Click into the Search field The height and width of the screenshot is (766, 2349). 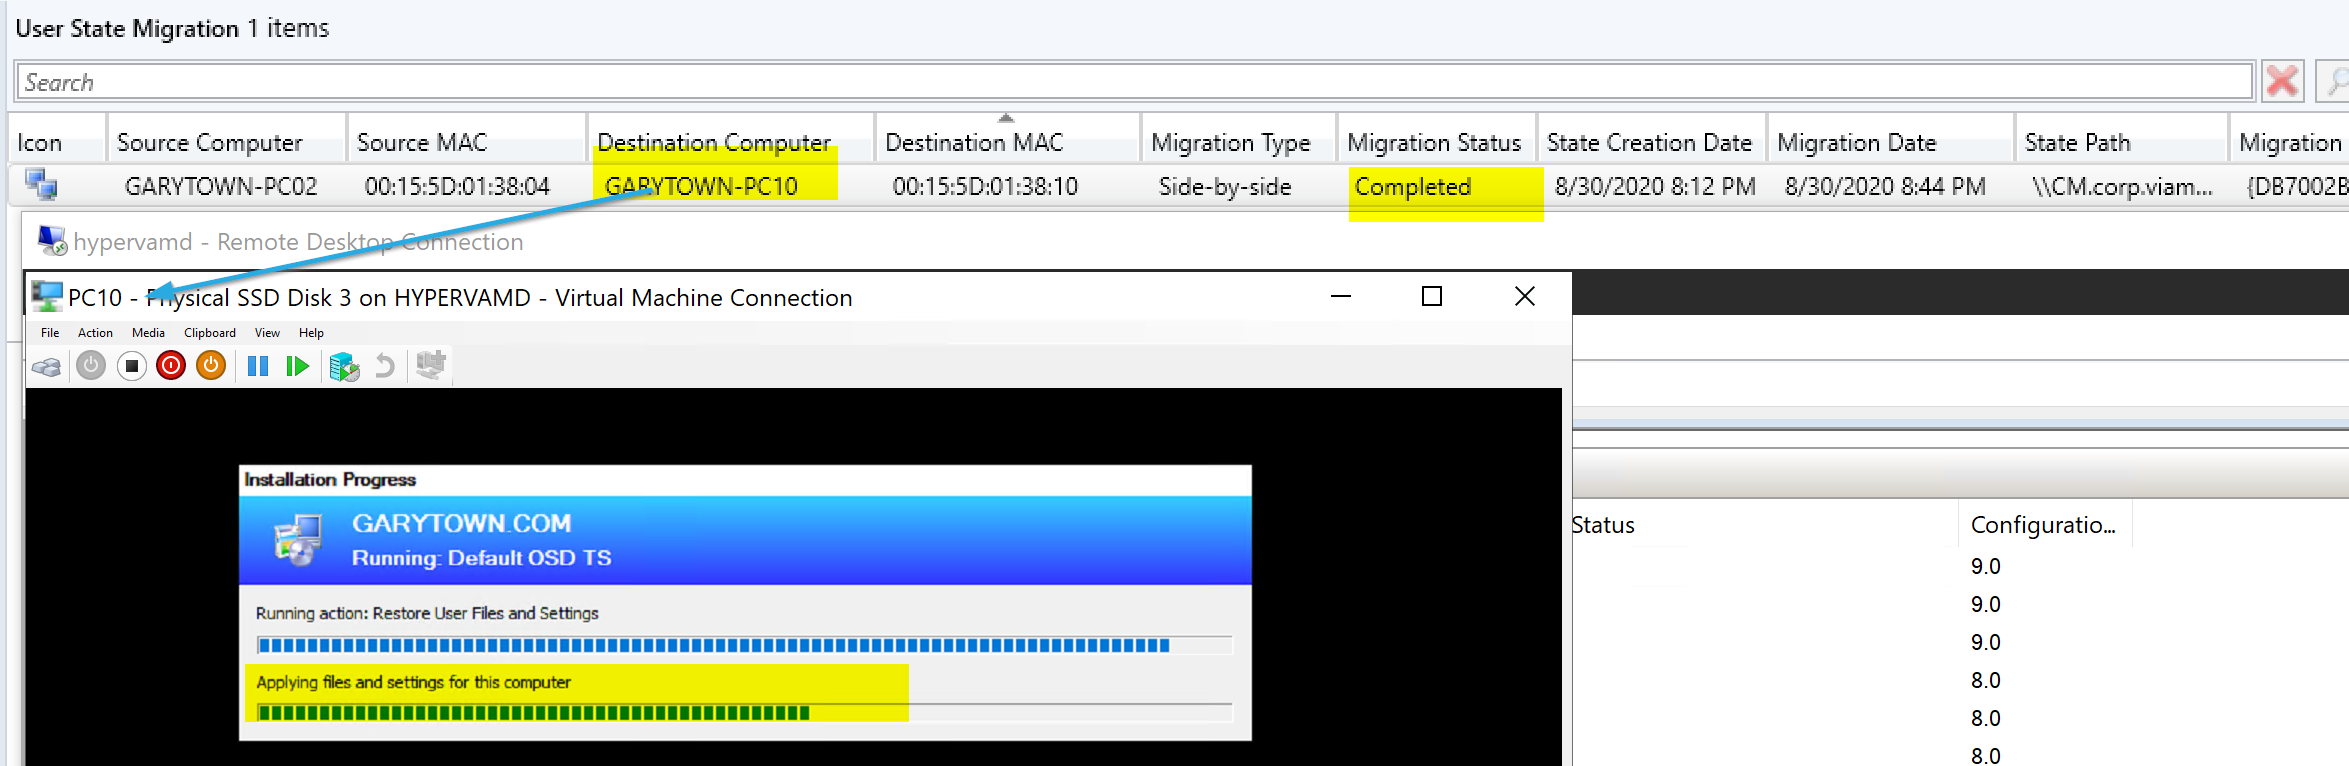(x=1130, y=82)
